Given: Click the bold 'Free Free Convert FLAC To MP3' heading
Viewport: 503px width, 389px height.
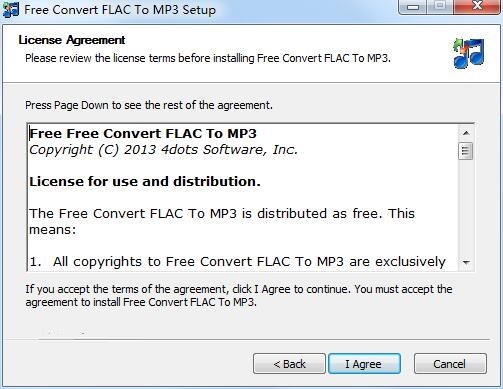Looking at the screenshot, I should pyautogui.click(x=143, y=134).
